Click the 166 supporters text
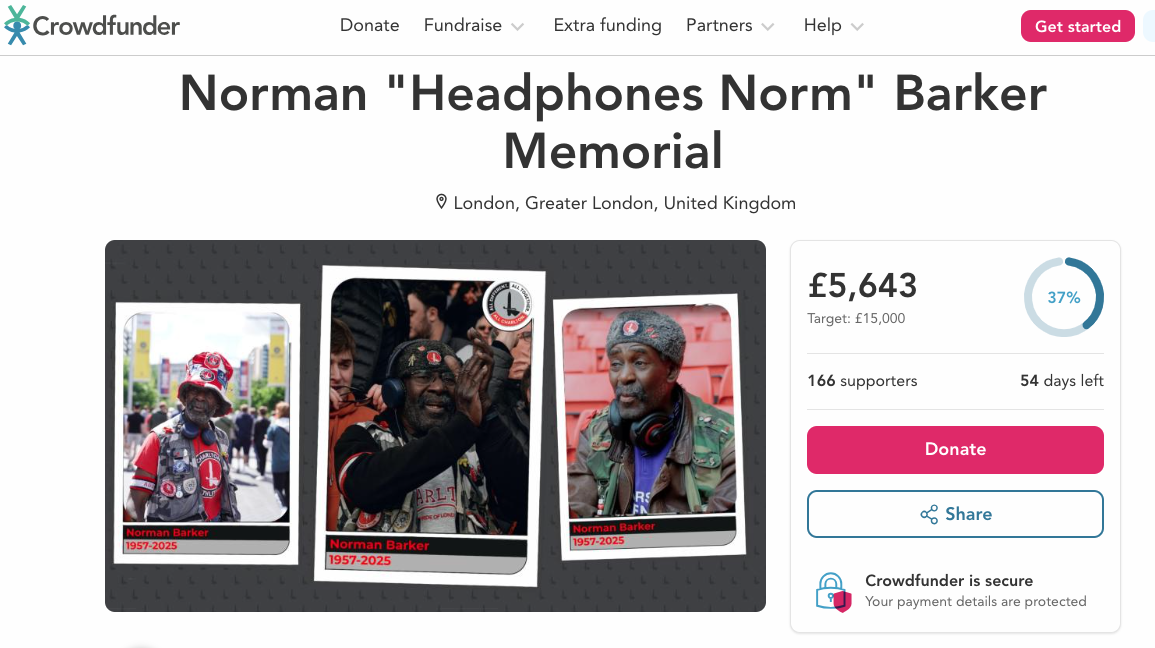 coord(863,381)
